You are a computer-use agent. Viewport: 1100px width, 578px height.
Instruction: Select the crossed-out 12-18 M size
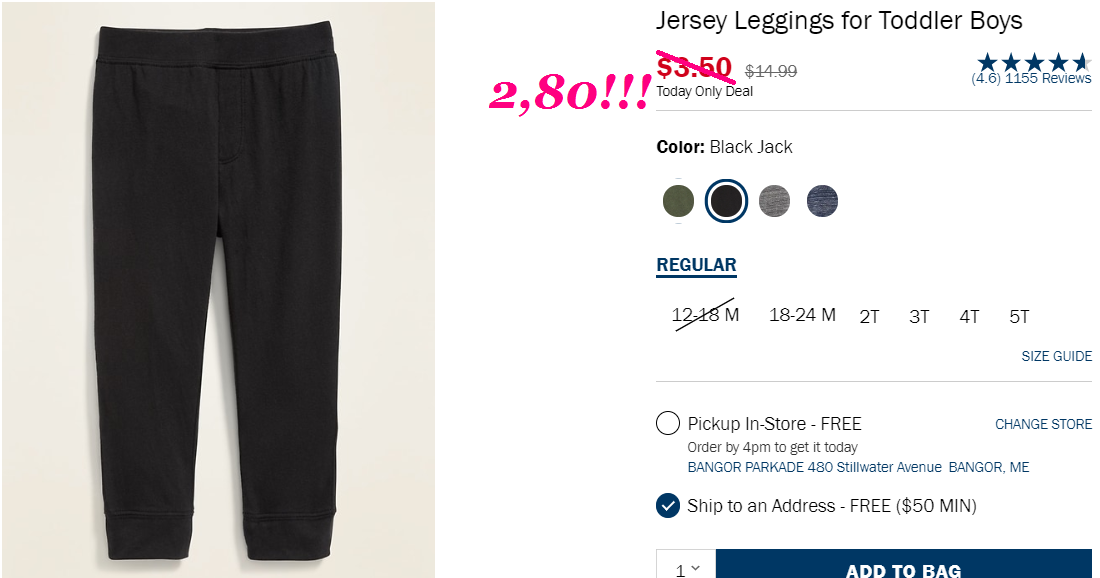705,315
